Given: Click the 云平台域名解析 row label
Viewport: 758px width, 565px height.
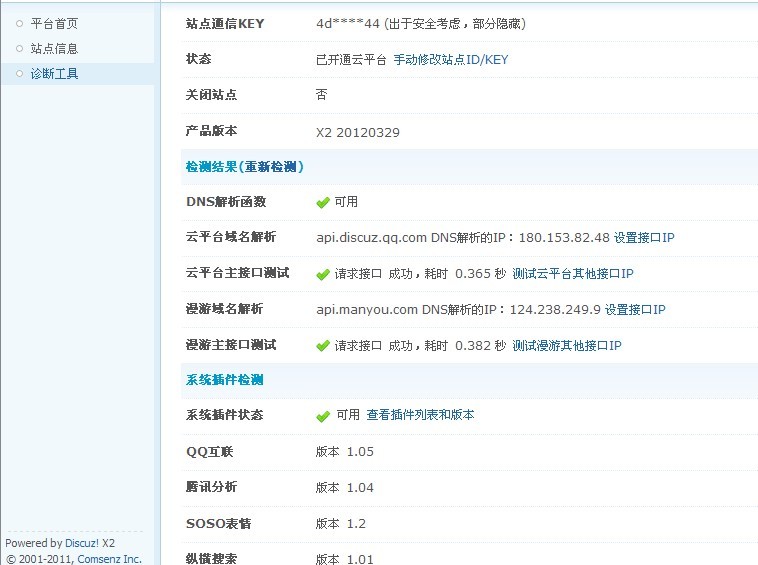Looking at the screenshot, I should click(231, 236).
